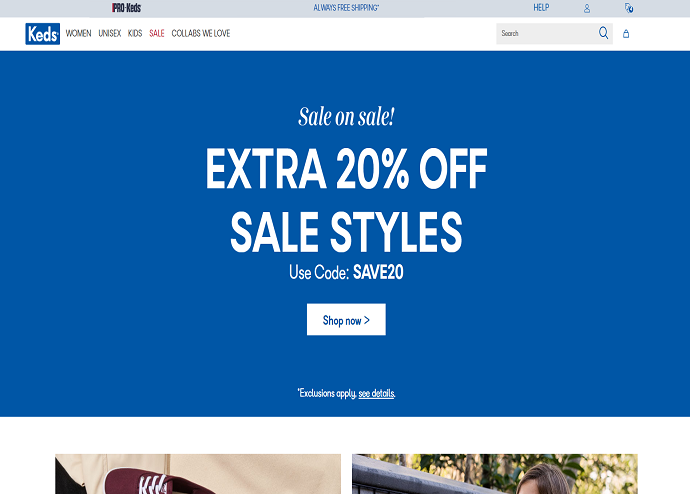The width and height of the screenshot is (690, 494).
Task: Click the SAVE20 promo code text
Action: tap(378, 272)
